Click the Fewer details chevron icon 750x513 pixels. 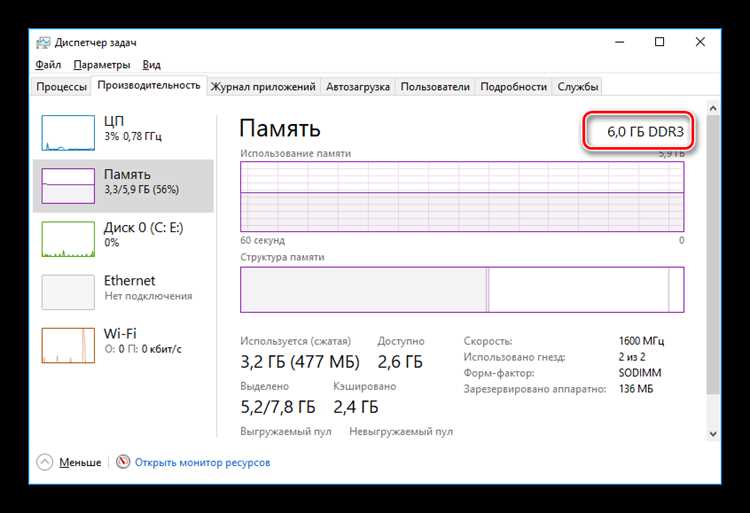point(44,462)
